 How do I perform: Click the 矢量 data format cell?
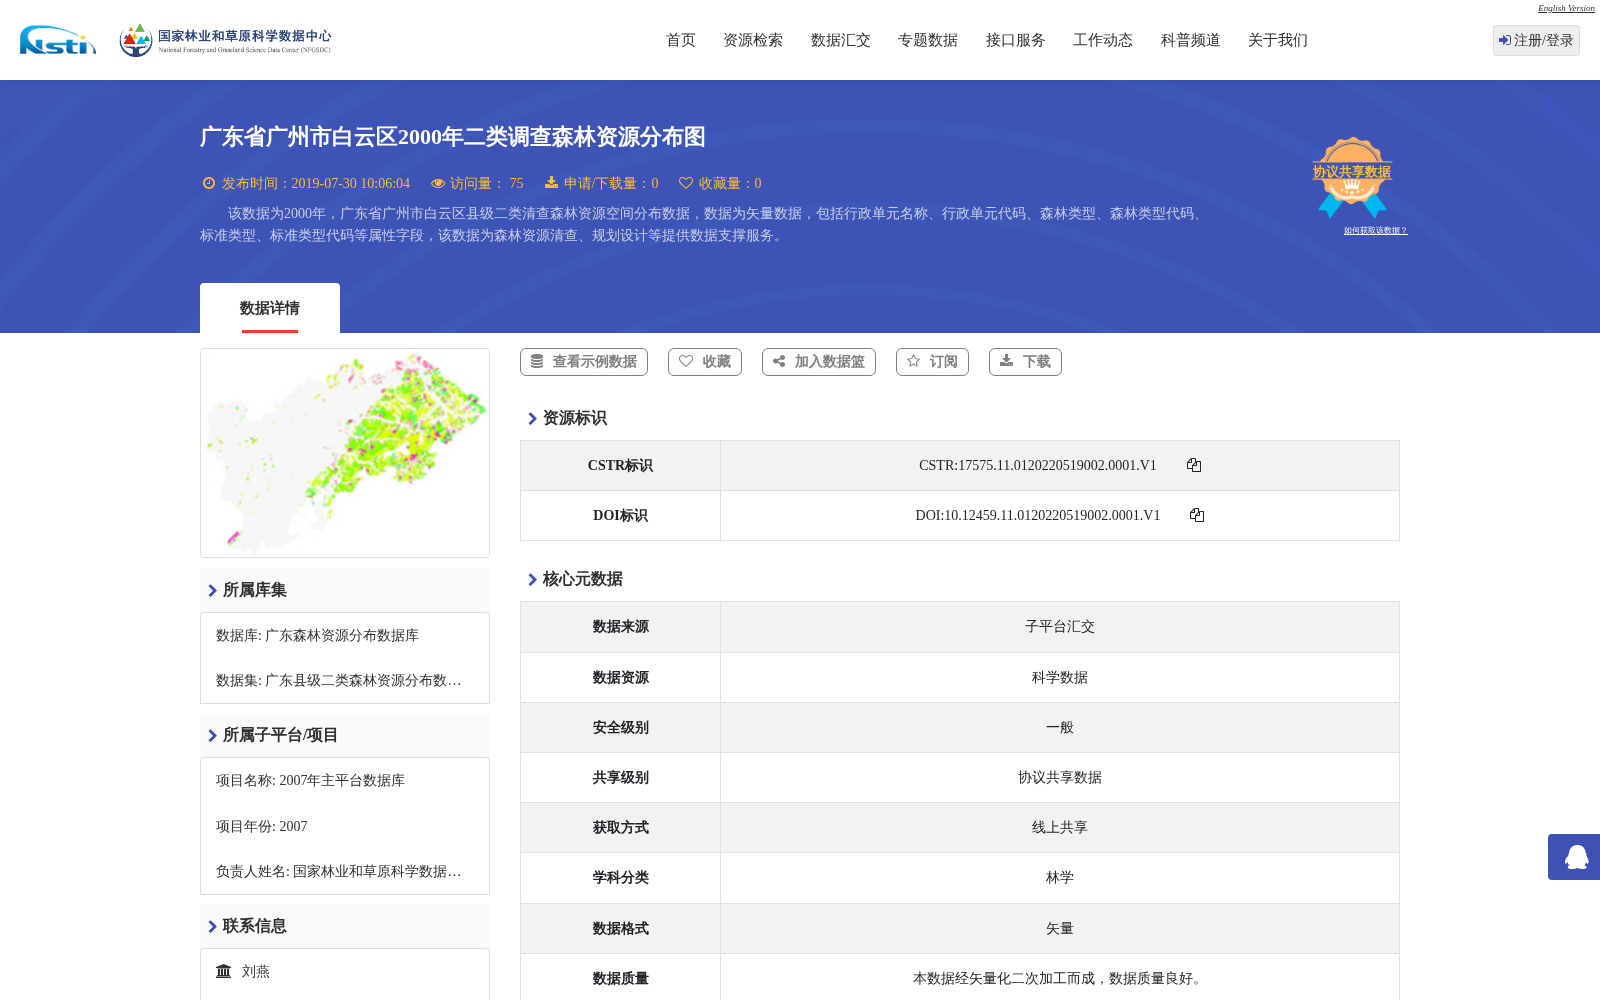[1060, 929]
